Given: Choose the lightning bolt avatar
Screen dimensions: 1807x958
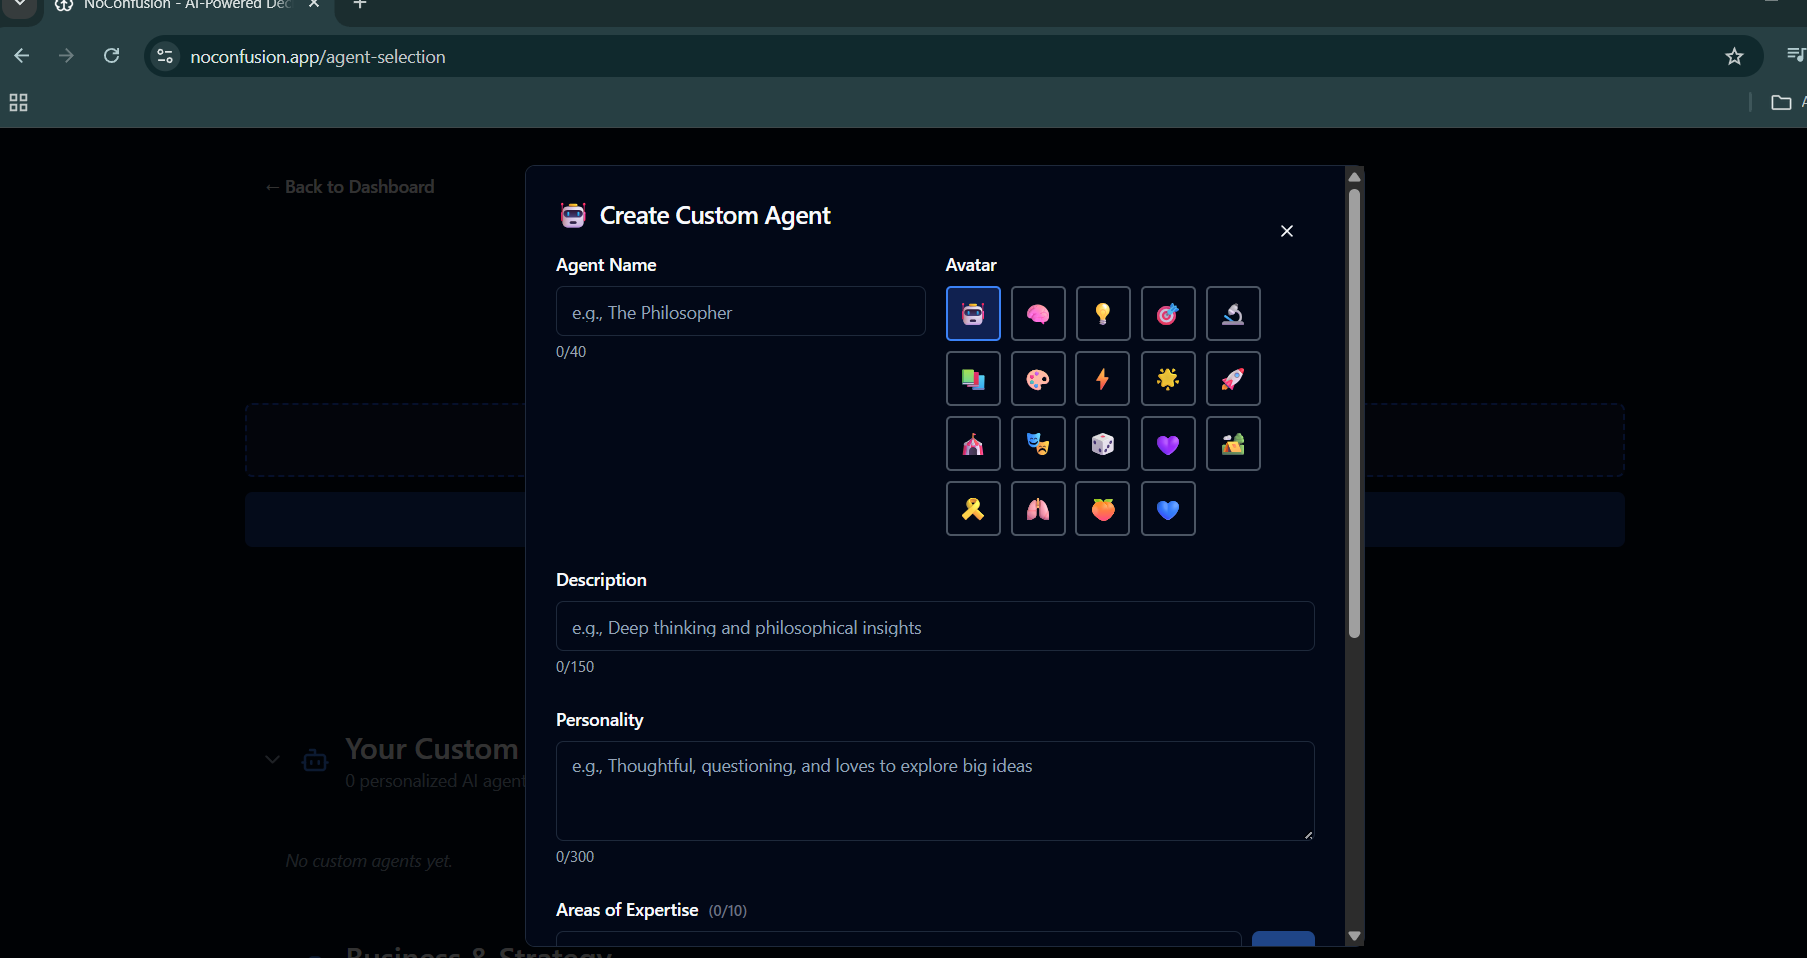Looking at the screenshot, I should coord(1103,379).
